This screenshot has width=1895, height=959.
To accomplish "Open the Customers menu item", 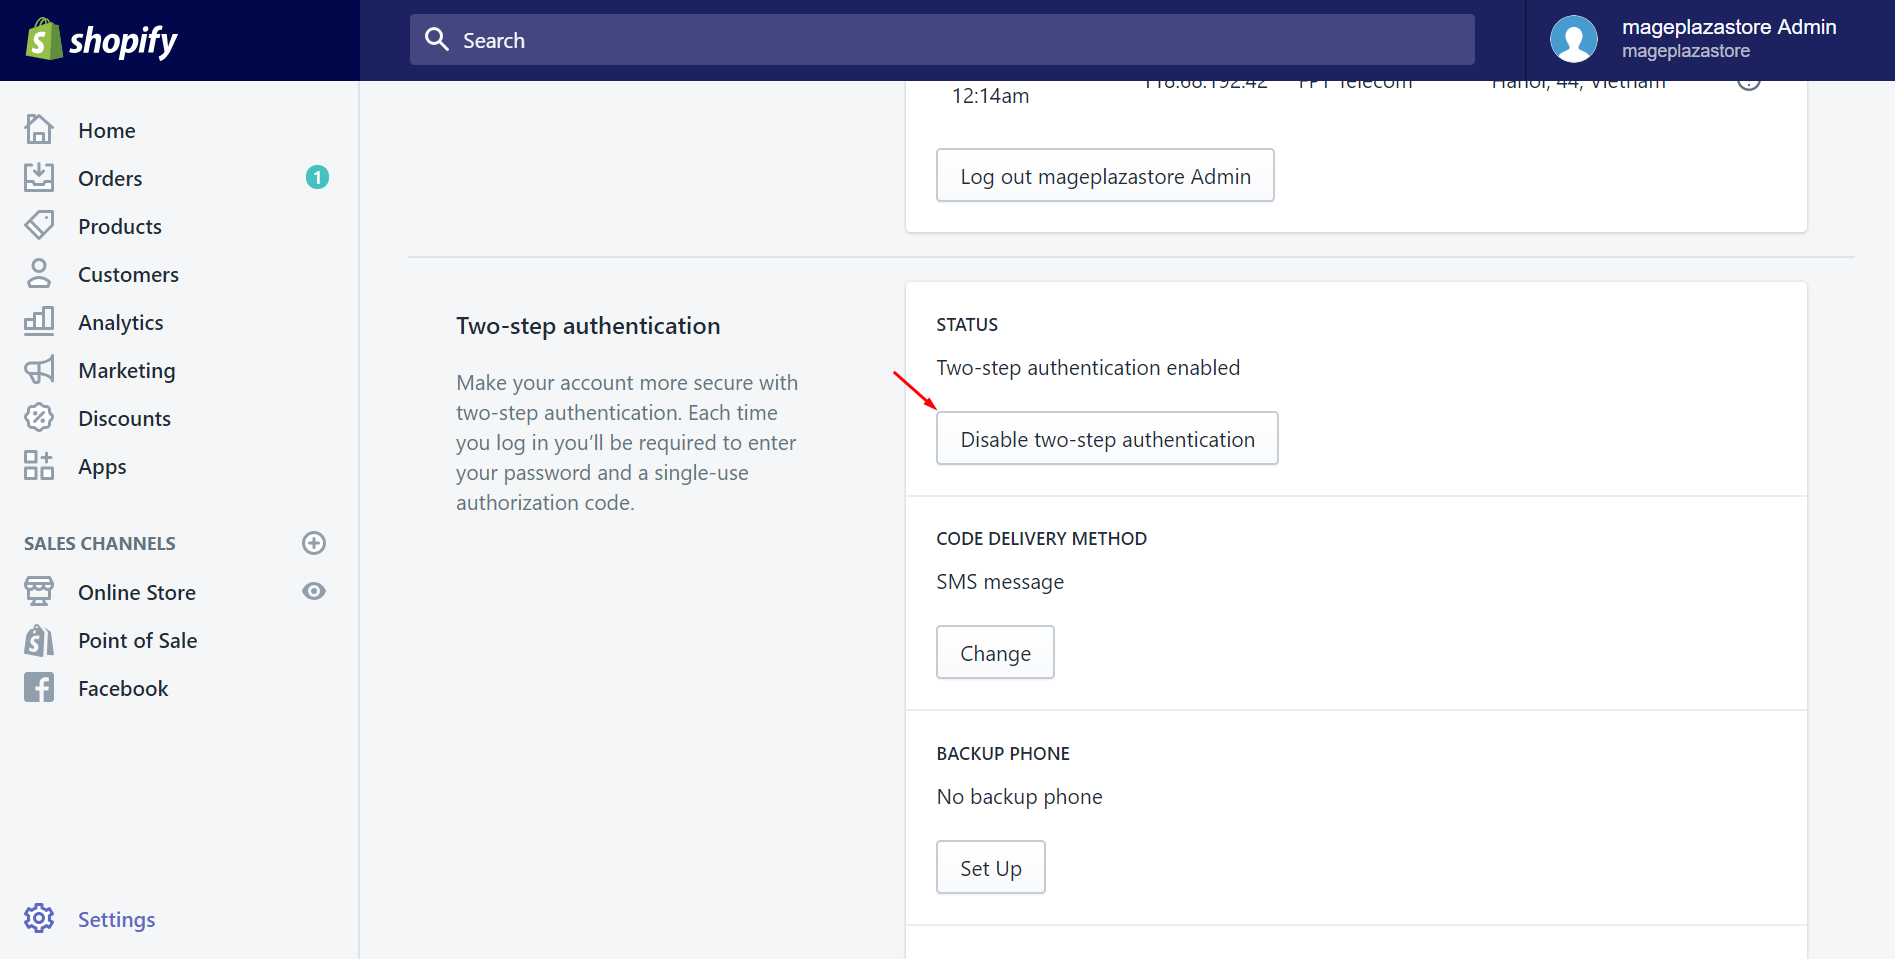I will (128, 274).
